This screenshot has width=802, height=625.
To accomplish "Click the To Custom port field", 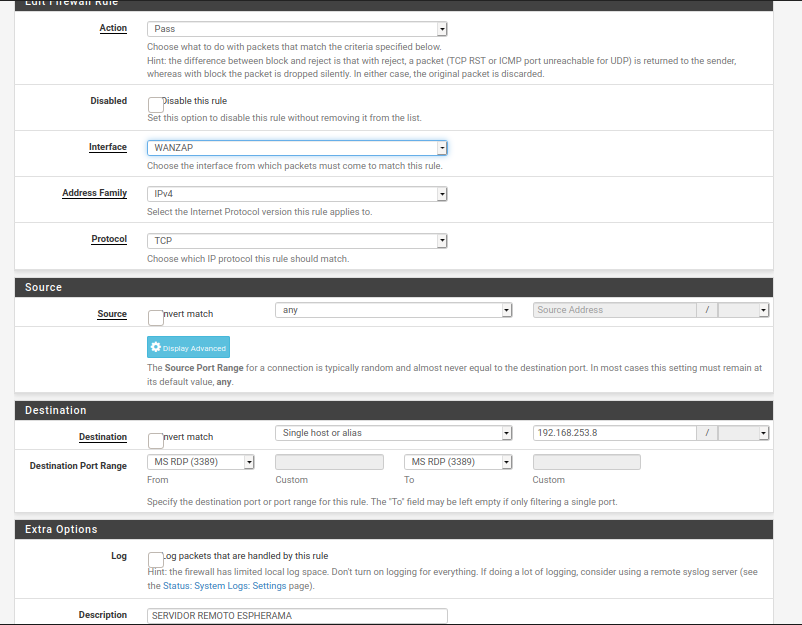I will pyautogui.click(x=587, y=462).
